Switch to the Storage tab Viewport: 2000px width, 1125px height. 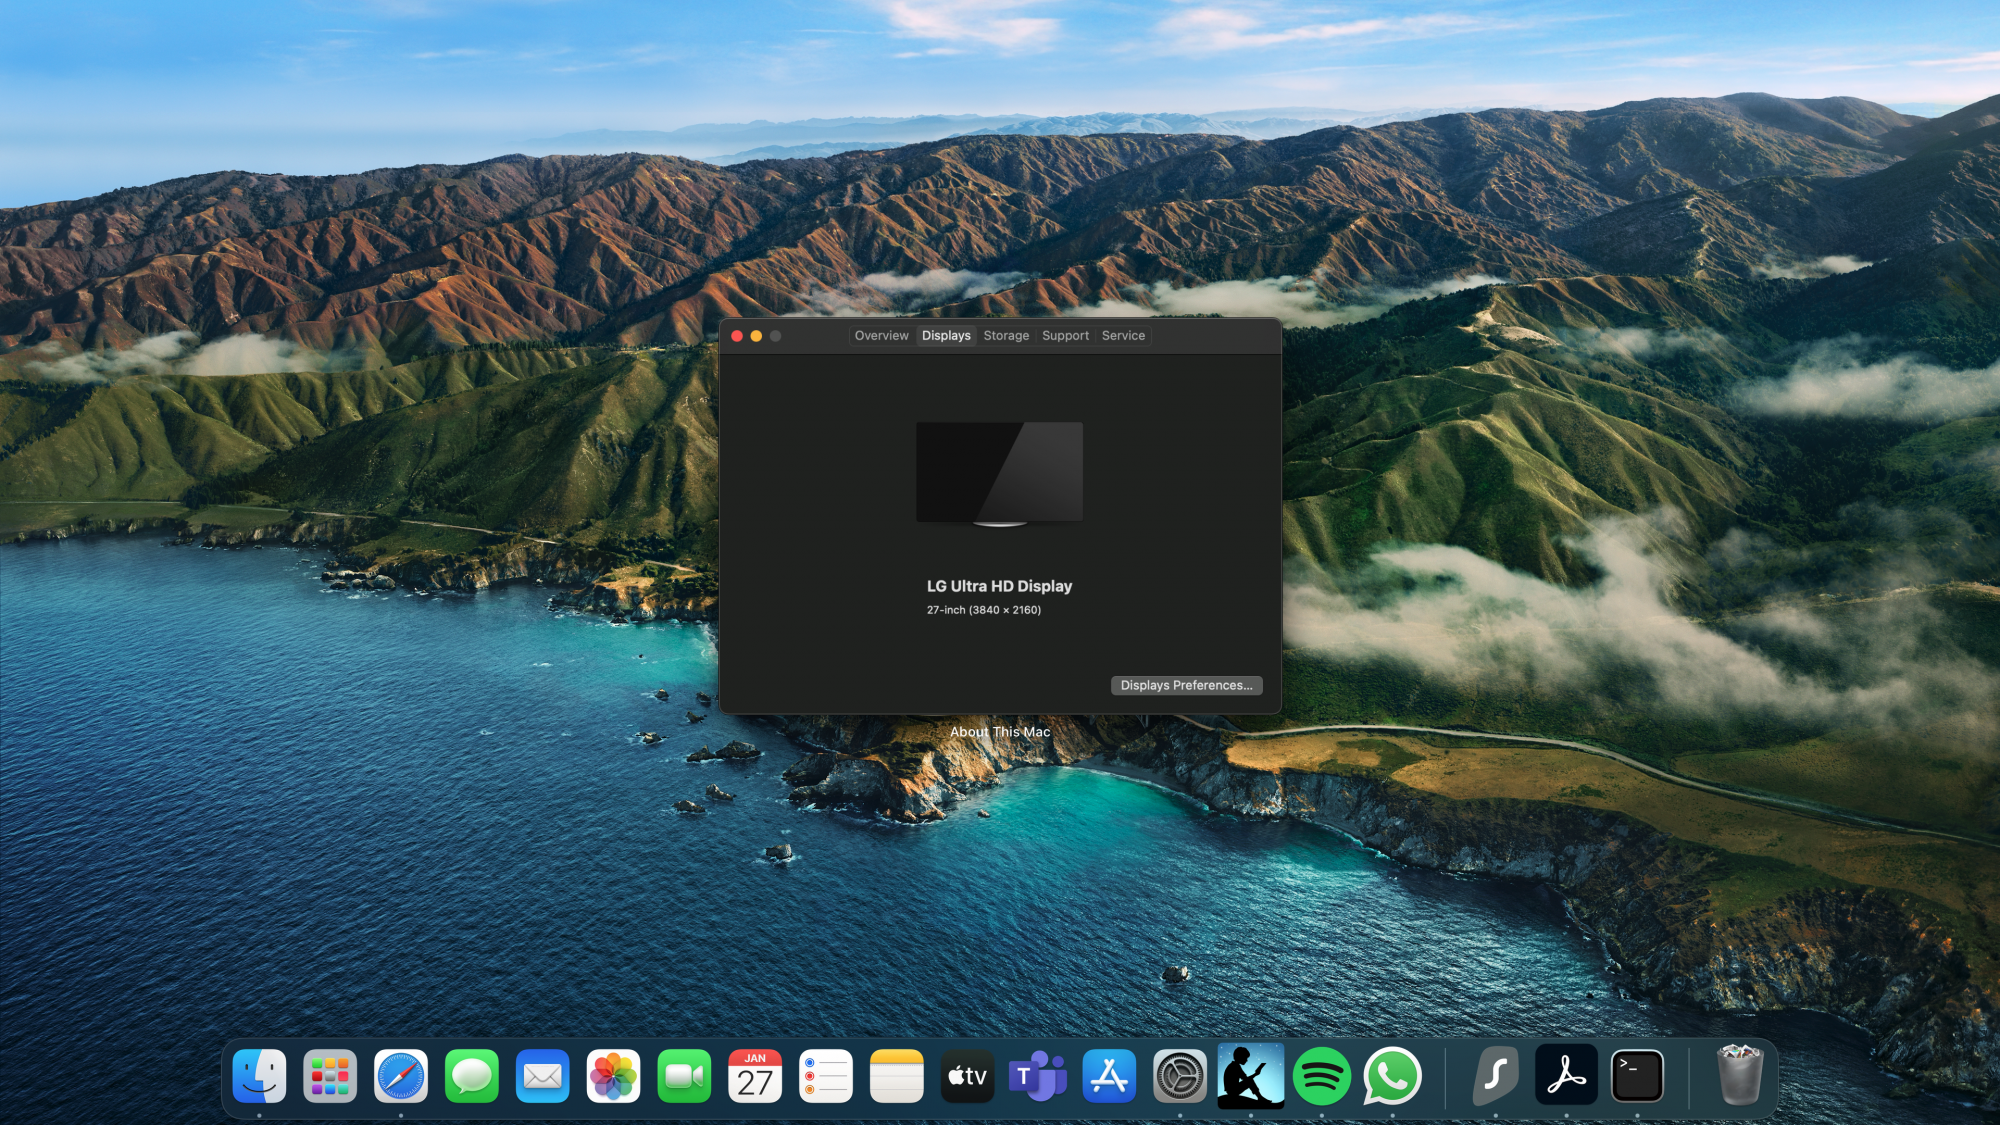coord(1006,336)
